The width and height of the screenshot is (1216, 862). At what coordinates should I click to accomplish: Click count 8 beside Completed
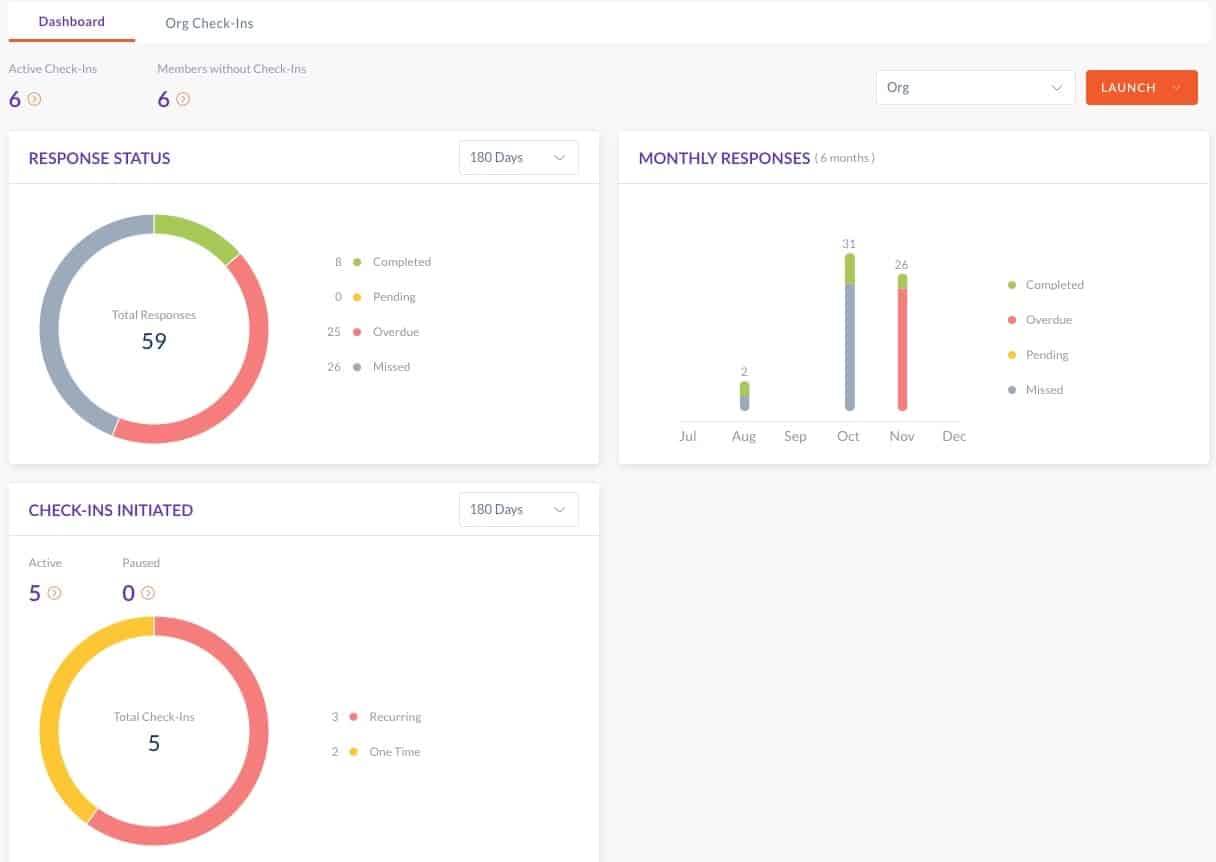(x=338, y=262)
